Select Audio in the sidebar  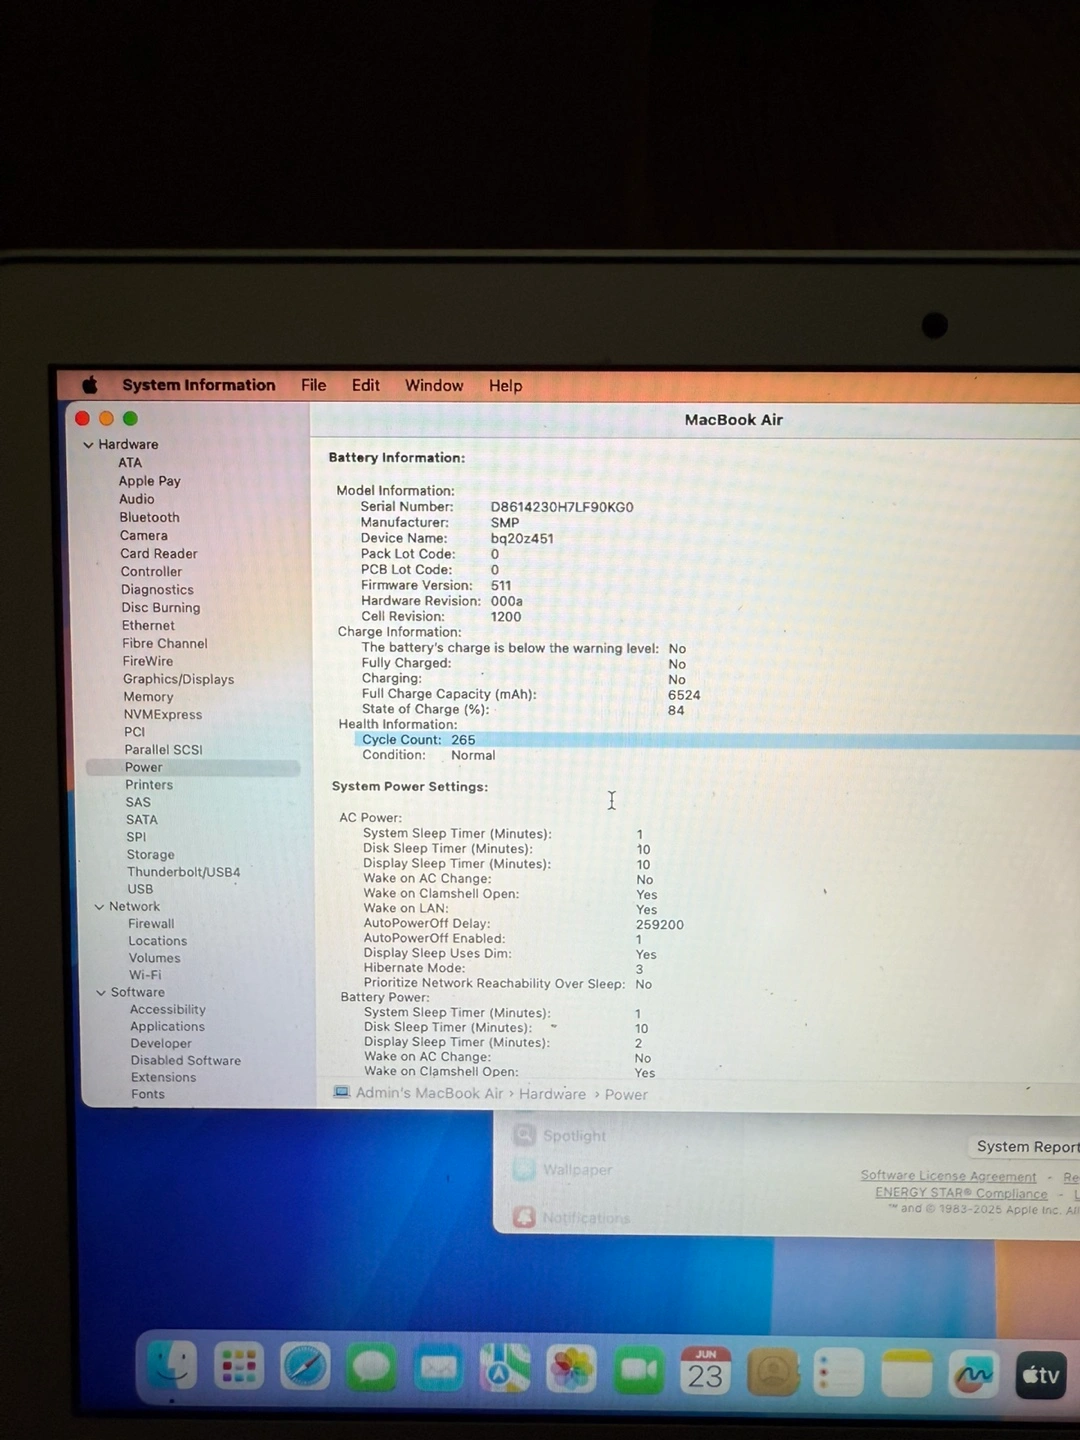click(137, 499)
